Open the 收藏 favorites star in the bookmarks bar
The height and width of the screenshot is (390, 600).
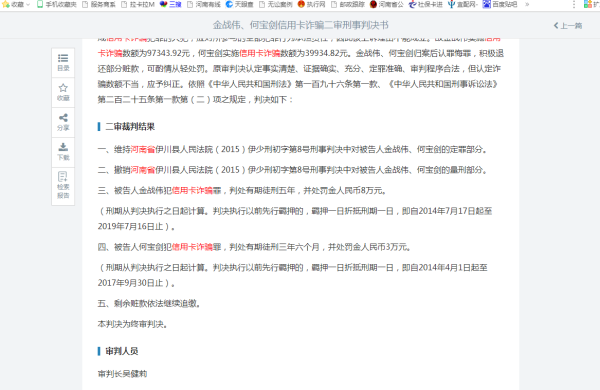pos(6,4)
